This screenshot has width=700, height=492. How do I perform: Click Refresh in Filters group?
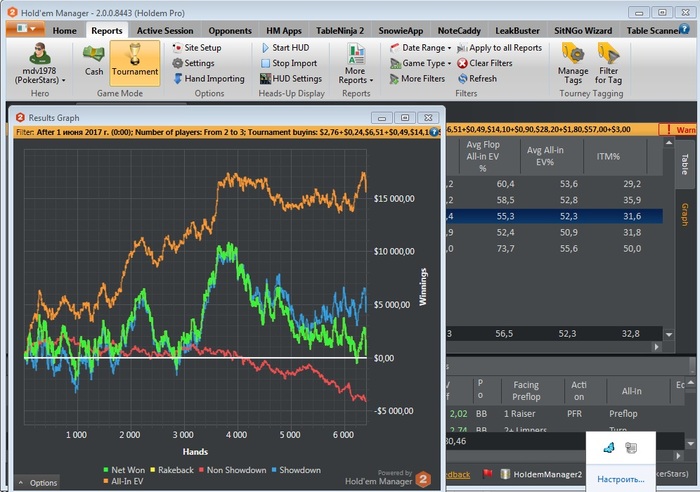tap(477, 79)
